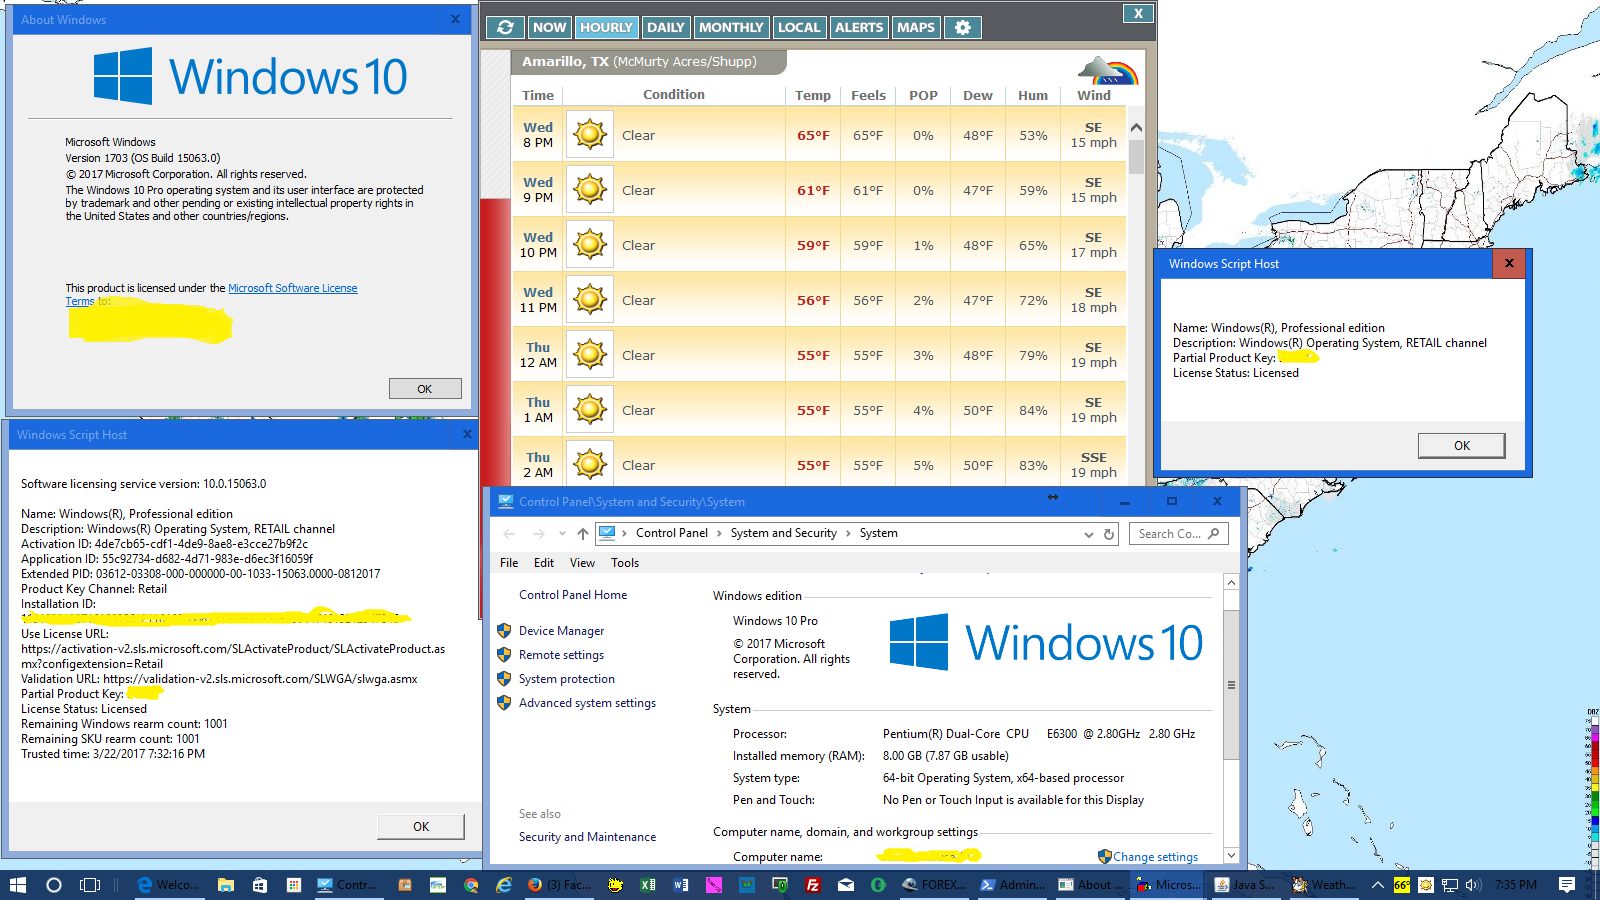Switch to the Admin PowerShell taskbar window
This screenshot has height=900, width=1600.
tap(1012, 885)
